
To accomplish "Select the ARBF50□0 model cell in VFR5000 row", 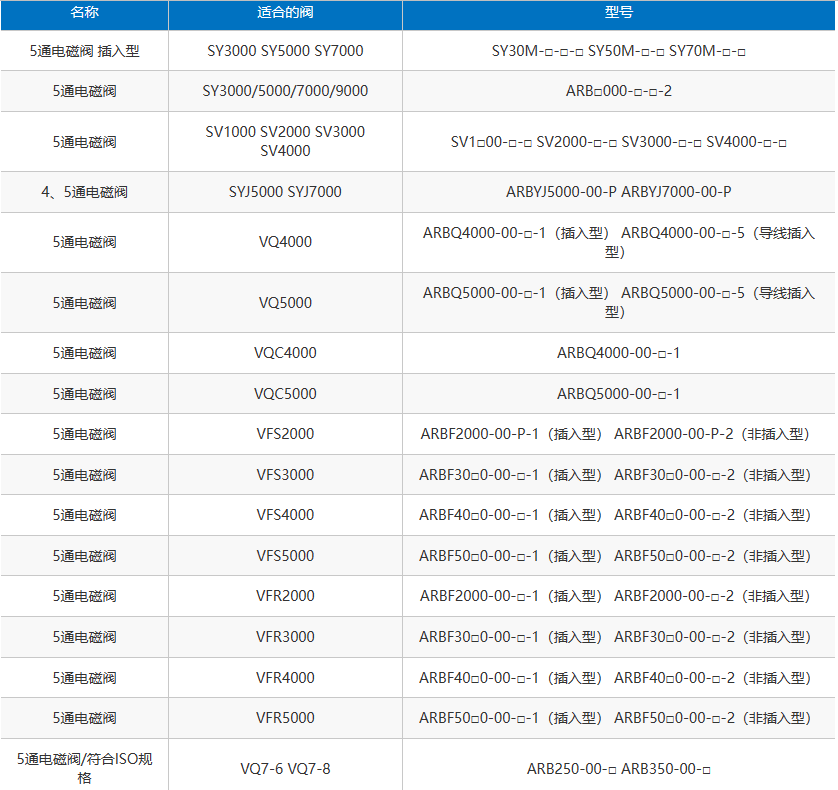I will click(618, 718).
